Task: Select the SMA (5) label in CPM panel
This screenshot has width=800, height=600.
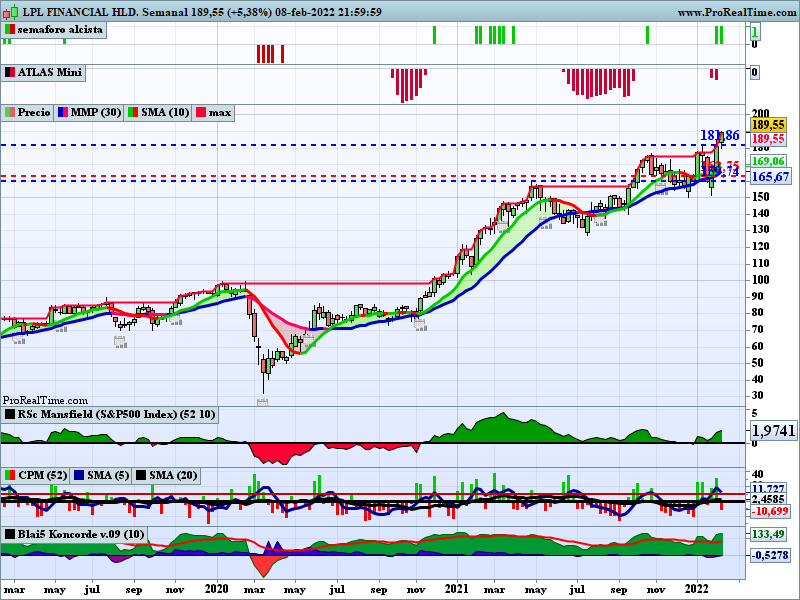Action: 101,476
